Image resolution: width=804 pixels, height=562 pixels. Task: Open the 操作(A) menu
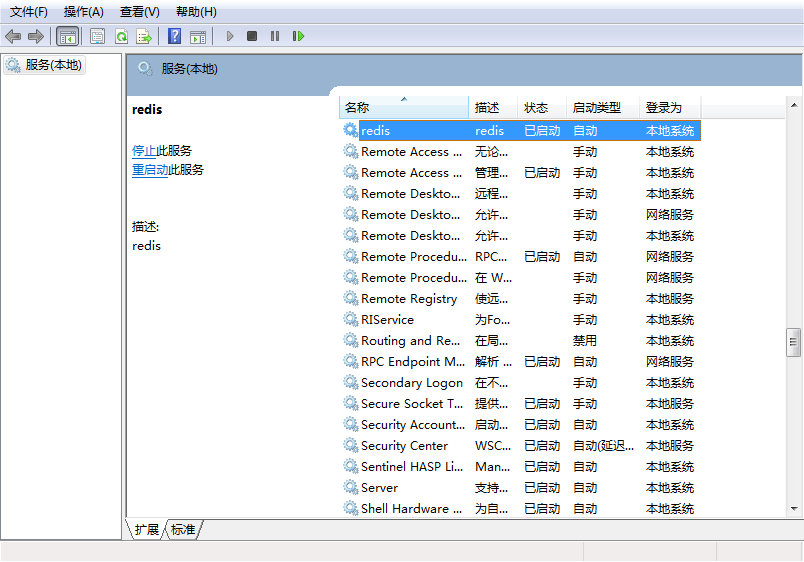coord(84,12)
